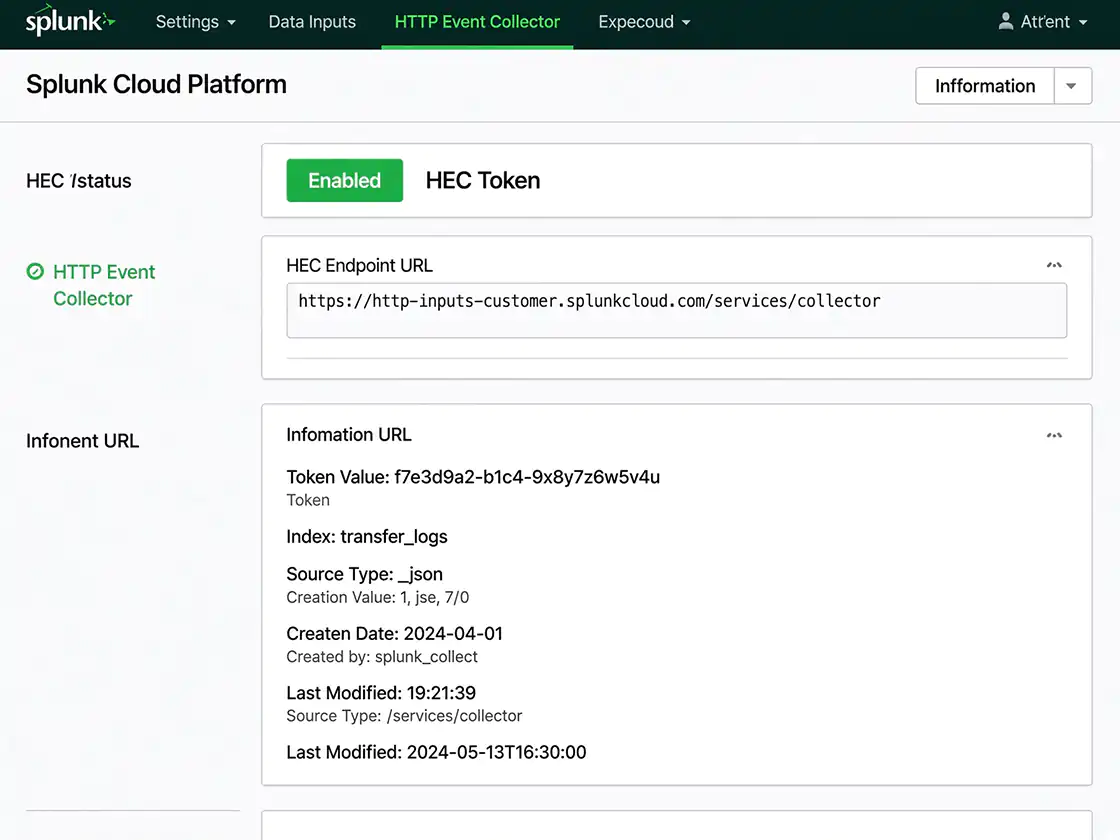1120x840 pixels.
Task: Click the 'Infonent URL' sidebar label
Action: coord(82,441)
